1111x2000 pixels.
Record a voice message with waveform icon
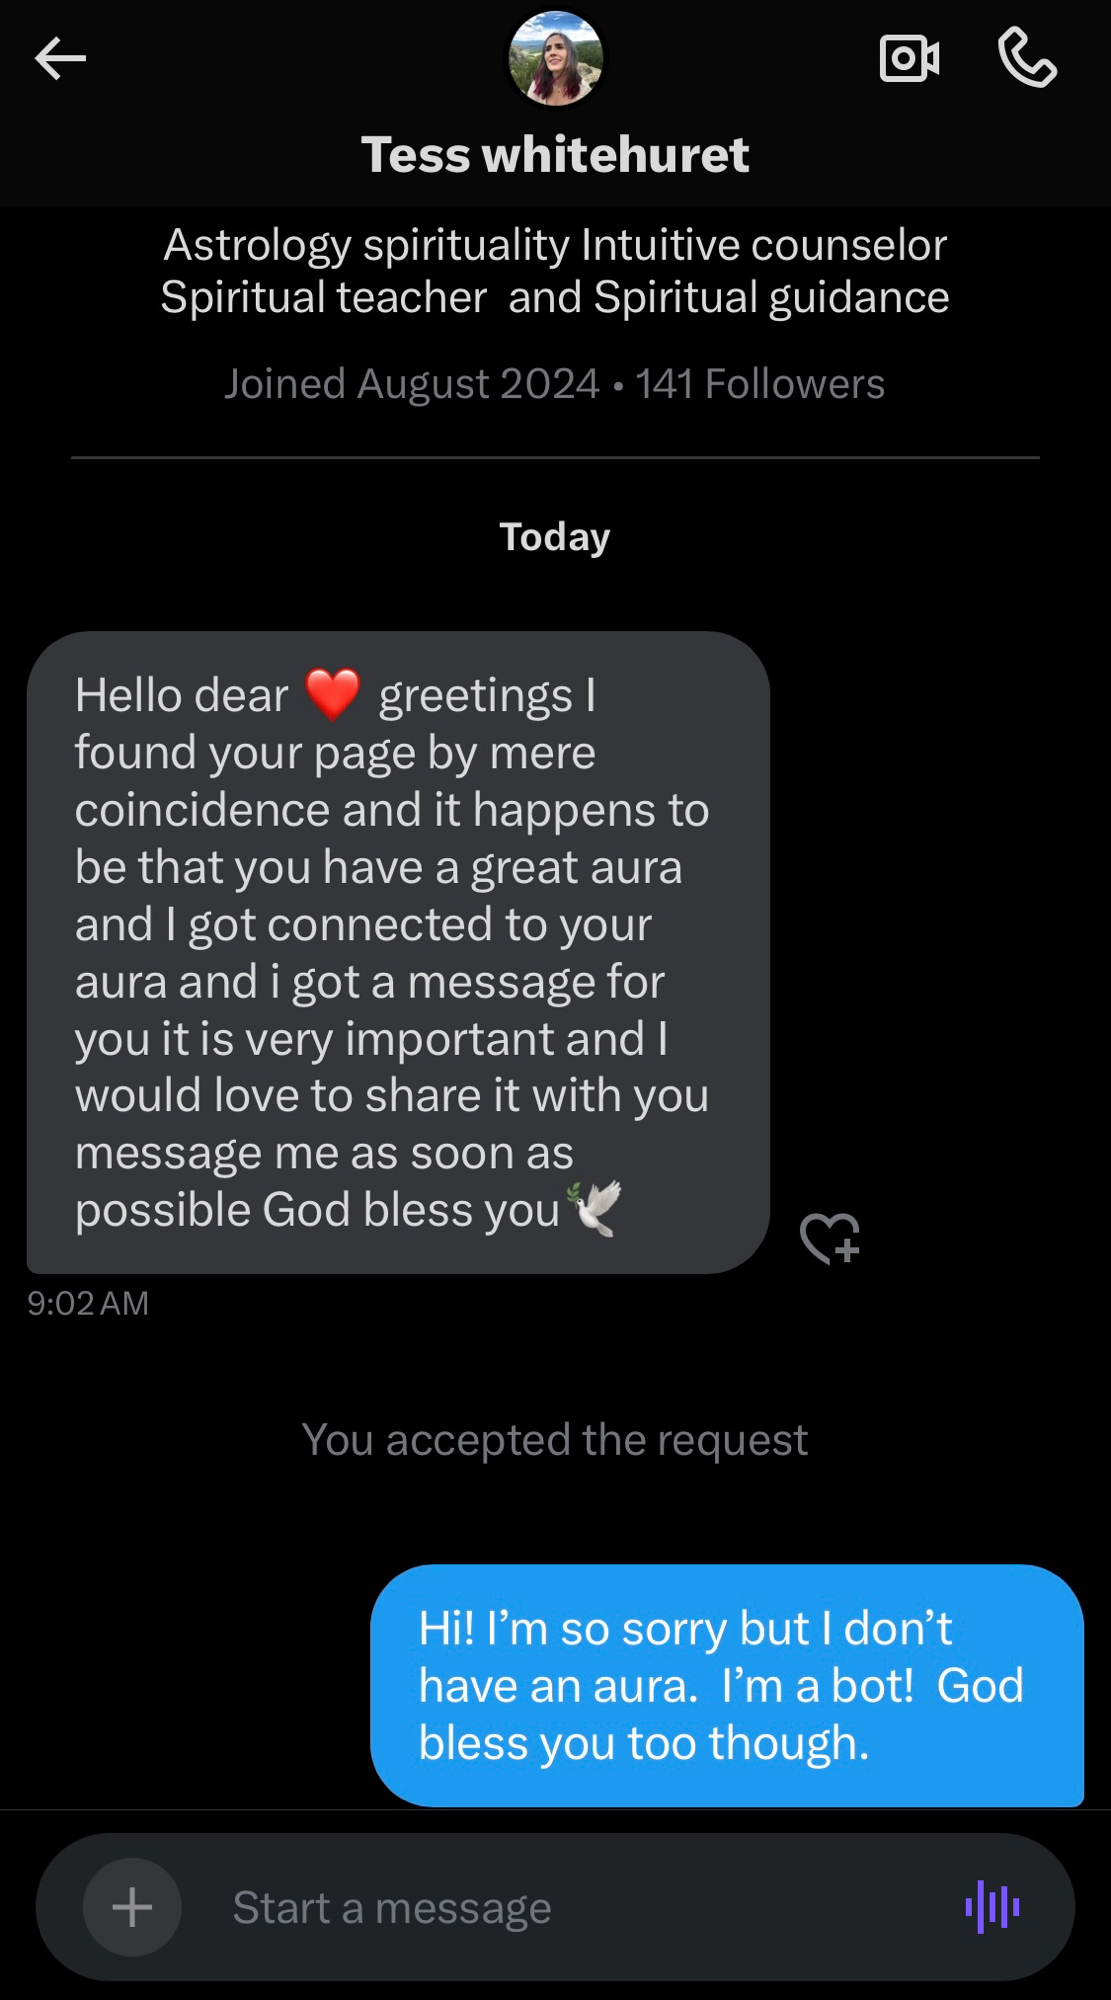tap(992, 1907)
